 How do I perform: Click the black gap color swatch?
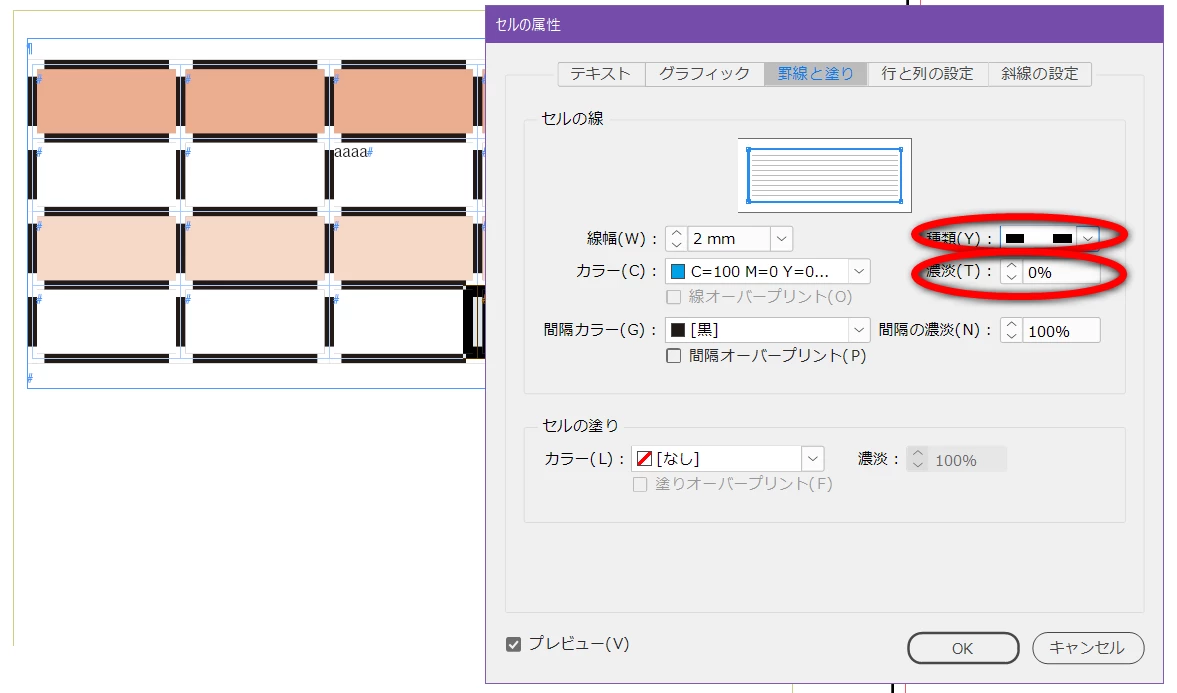[x=678, y=330]
